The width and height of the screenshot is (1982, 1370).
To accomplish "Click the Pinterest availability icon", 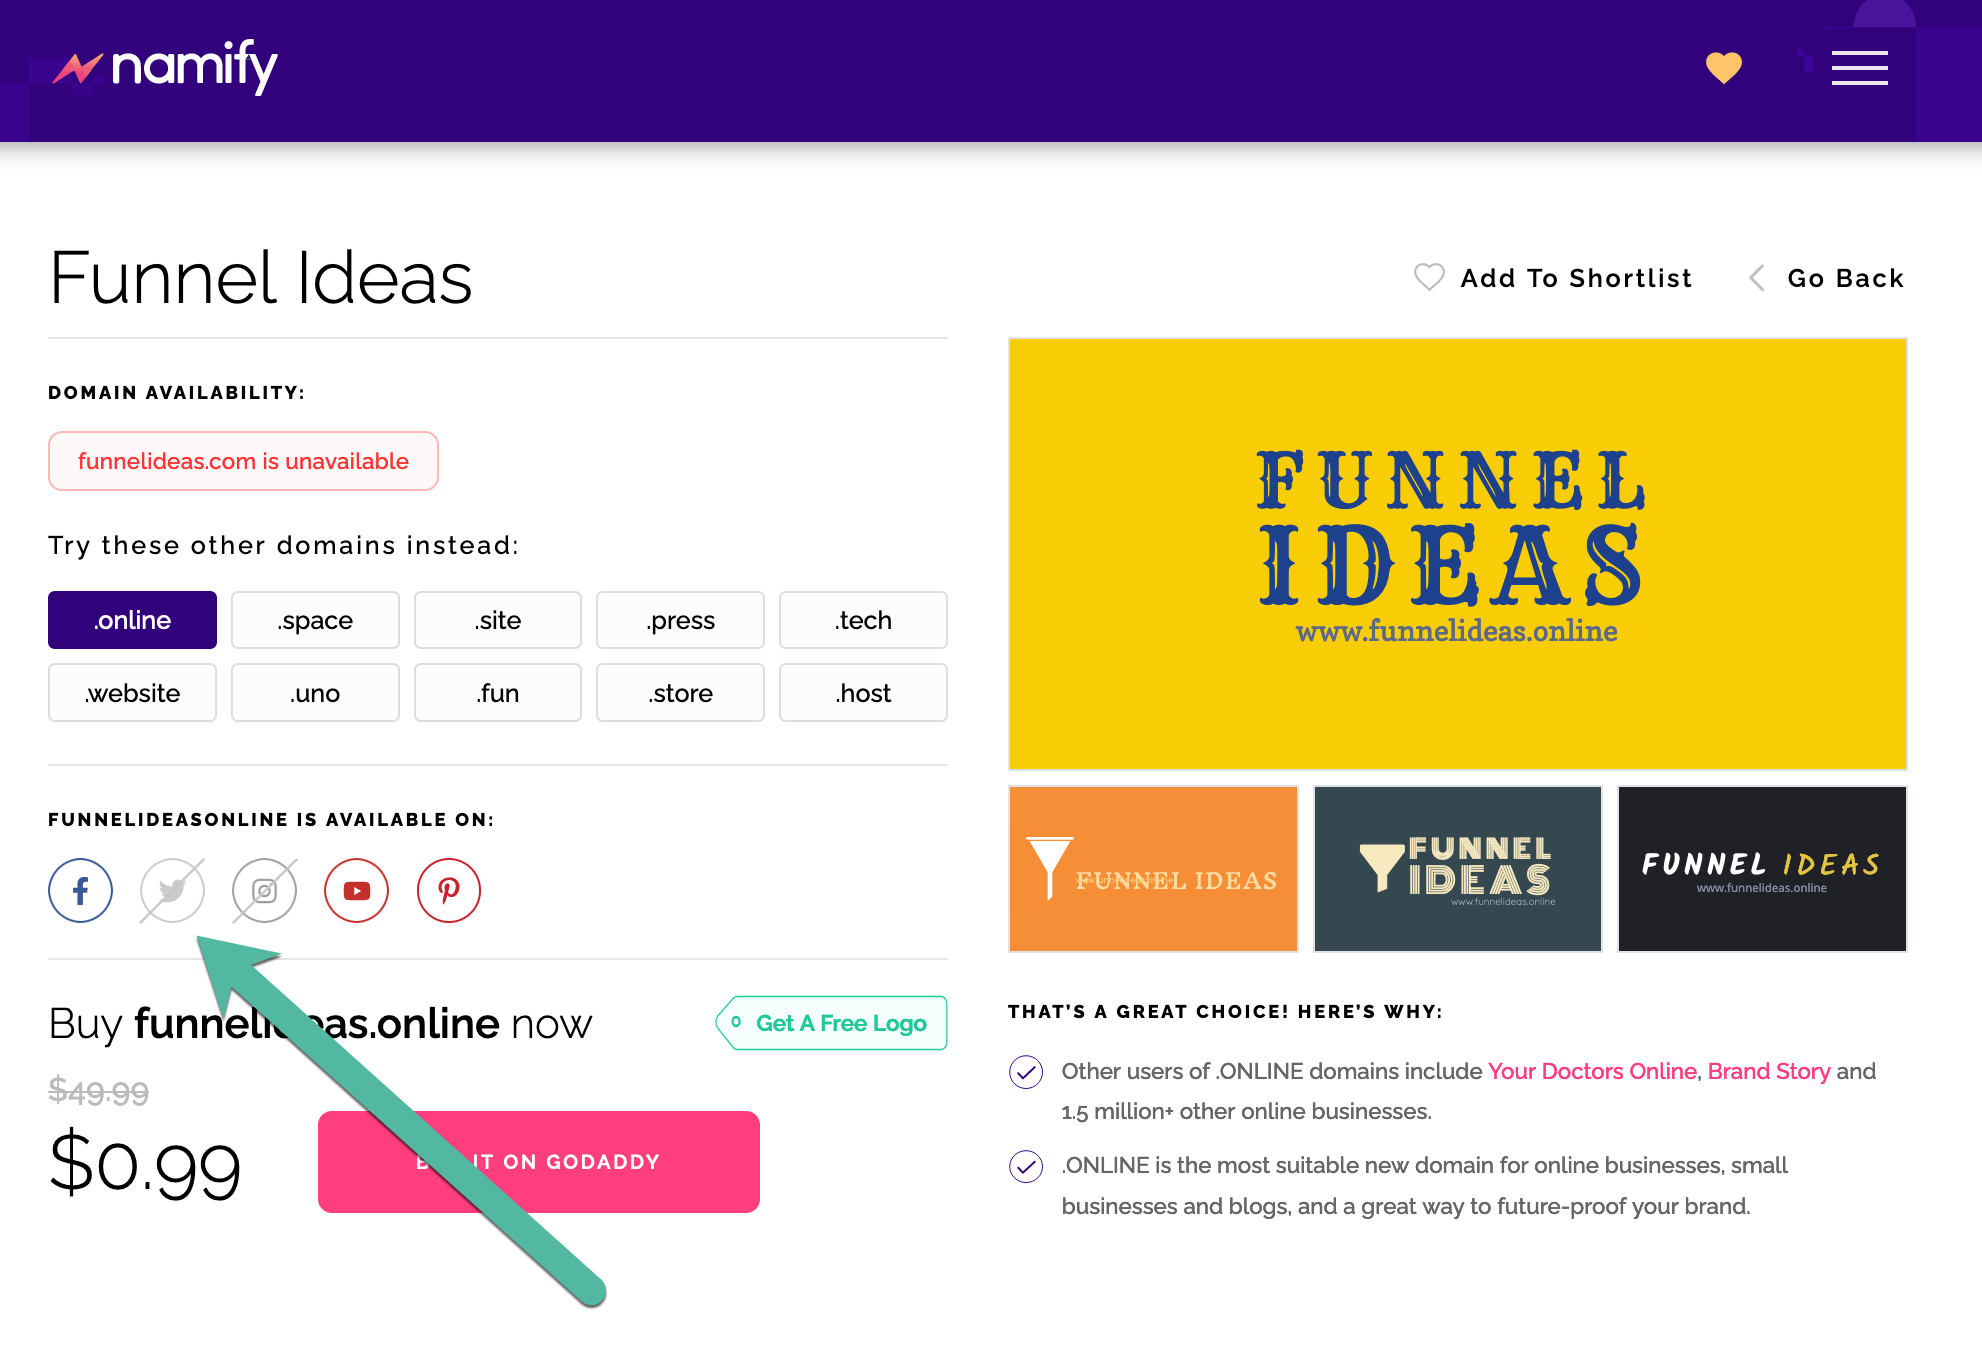I will pyautogui.click(x=448, y=890).
